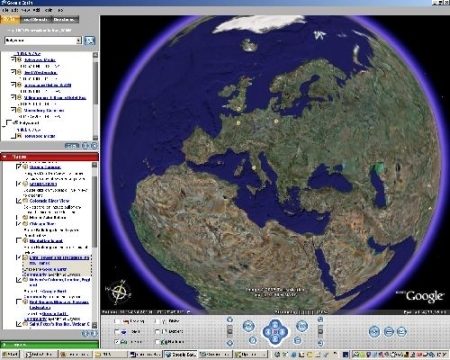This screenshot has height=360, width=450.
Task: Click Places scrollbar down arrow
Action: click(x=95, y=325)
